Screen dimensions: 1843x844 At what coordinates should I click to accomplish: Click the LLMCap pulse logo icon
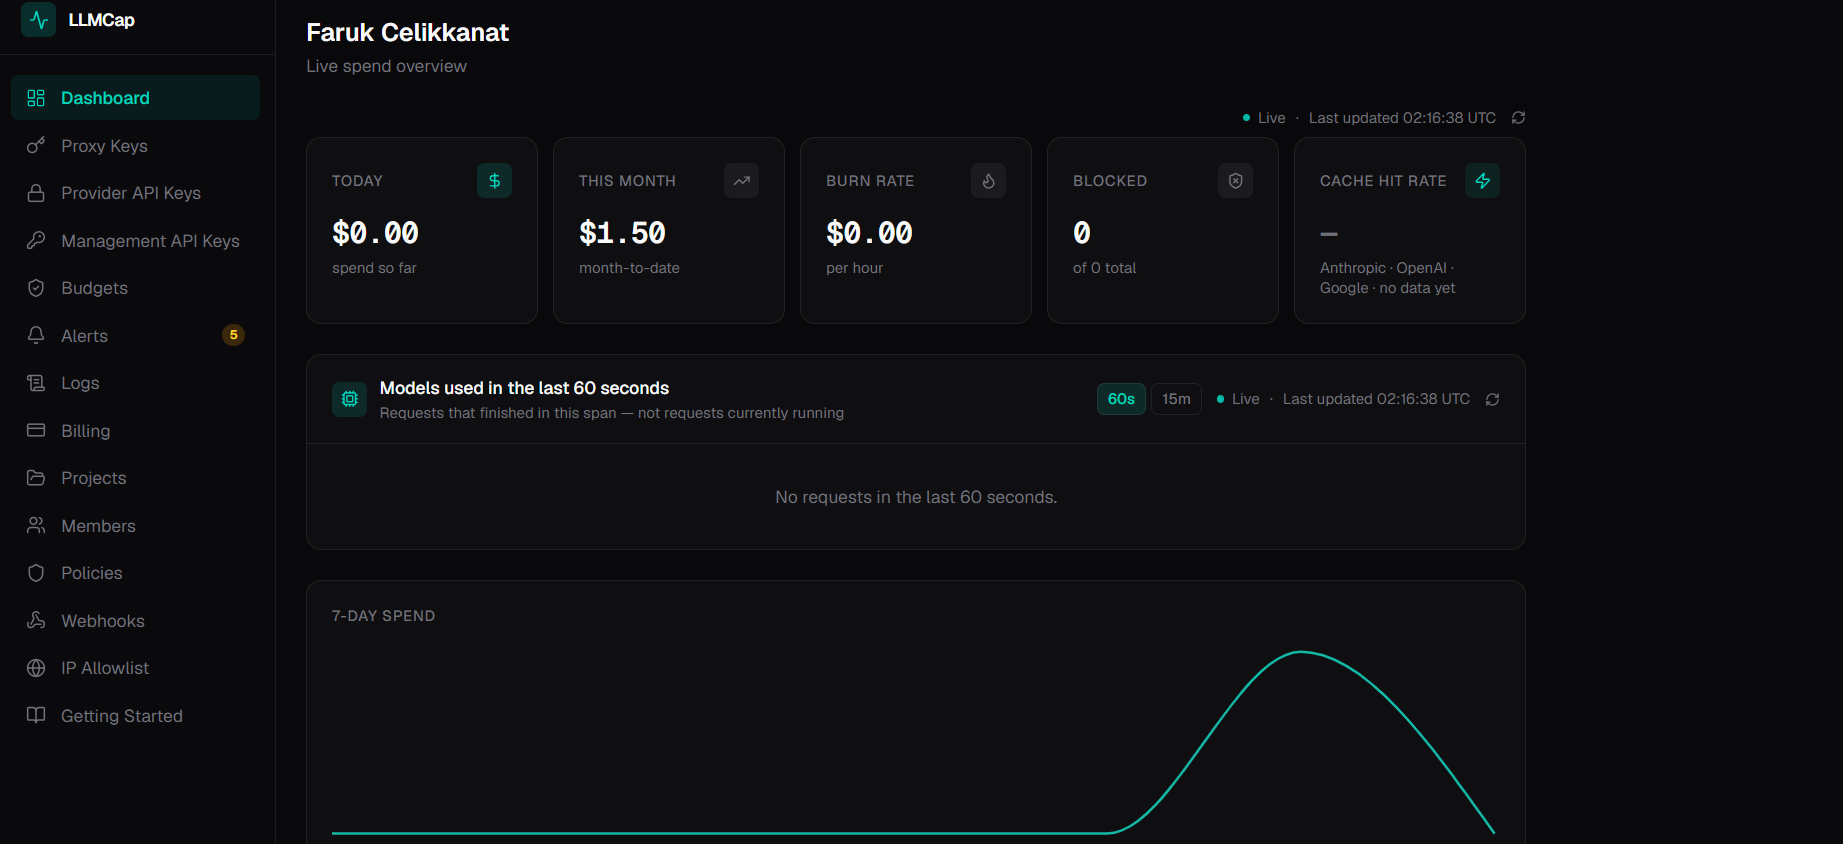click(x=38, y=19)
